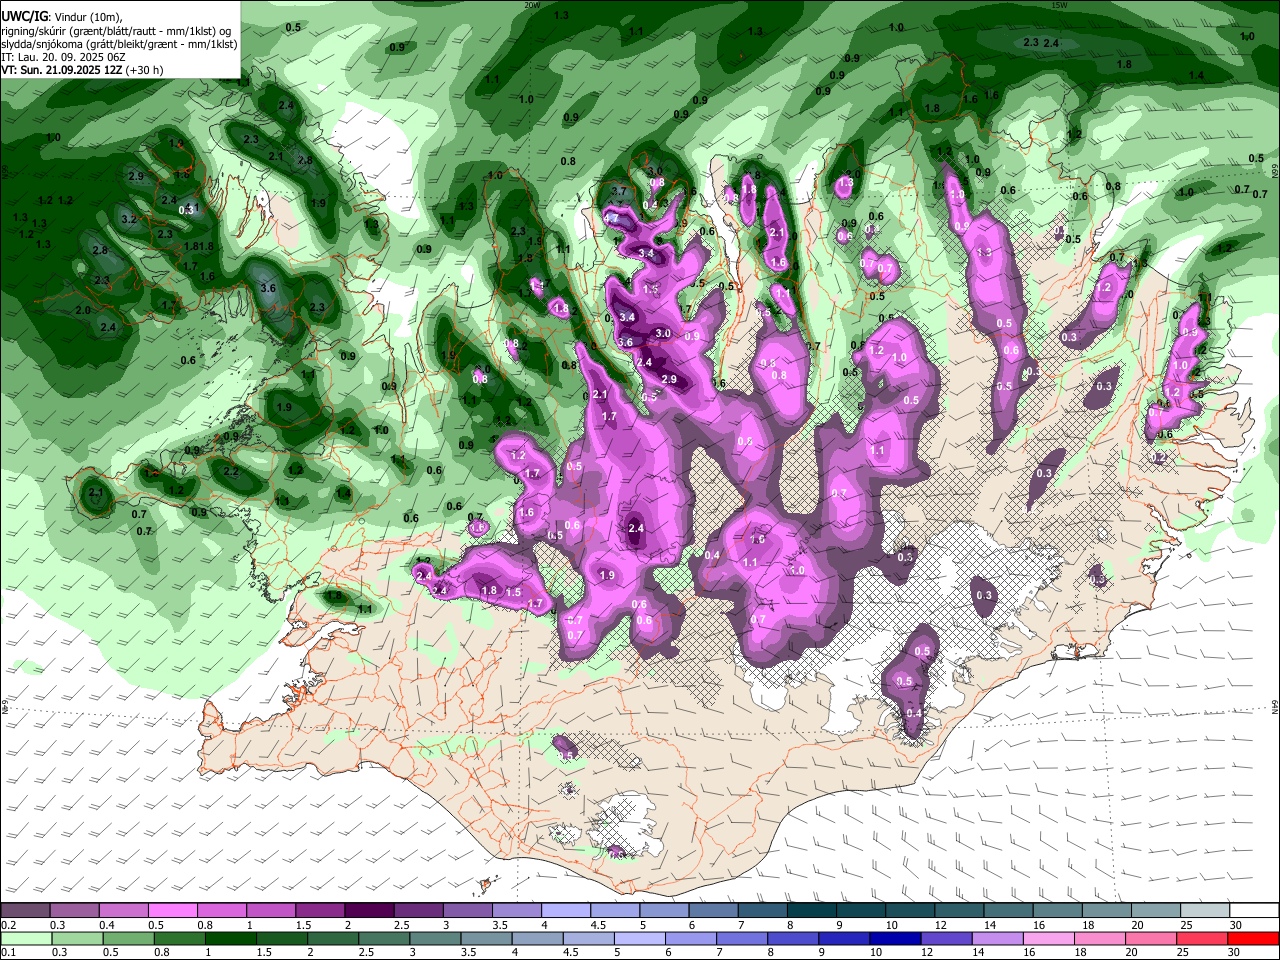Select the light periwinkle swatch labeled 4 on snow scale

tap(565, 910)
